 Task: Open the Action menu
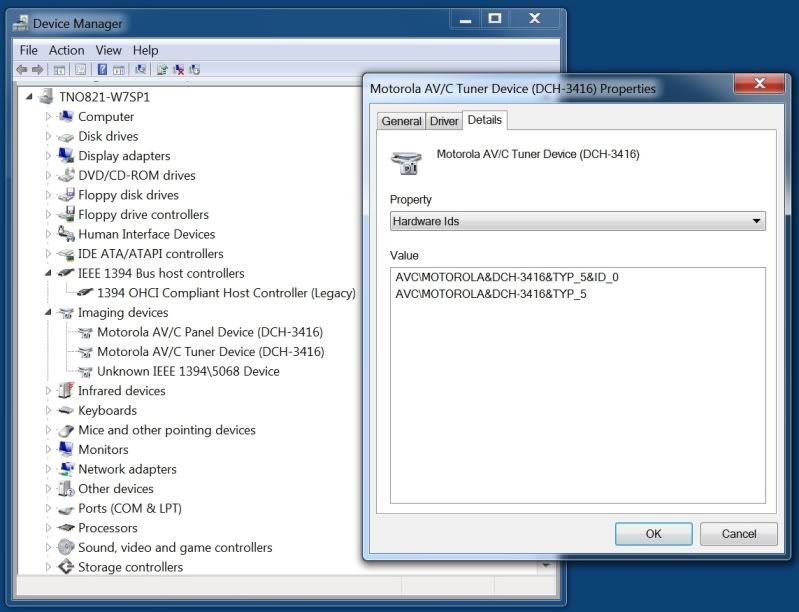(67, 50)
